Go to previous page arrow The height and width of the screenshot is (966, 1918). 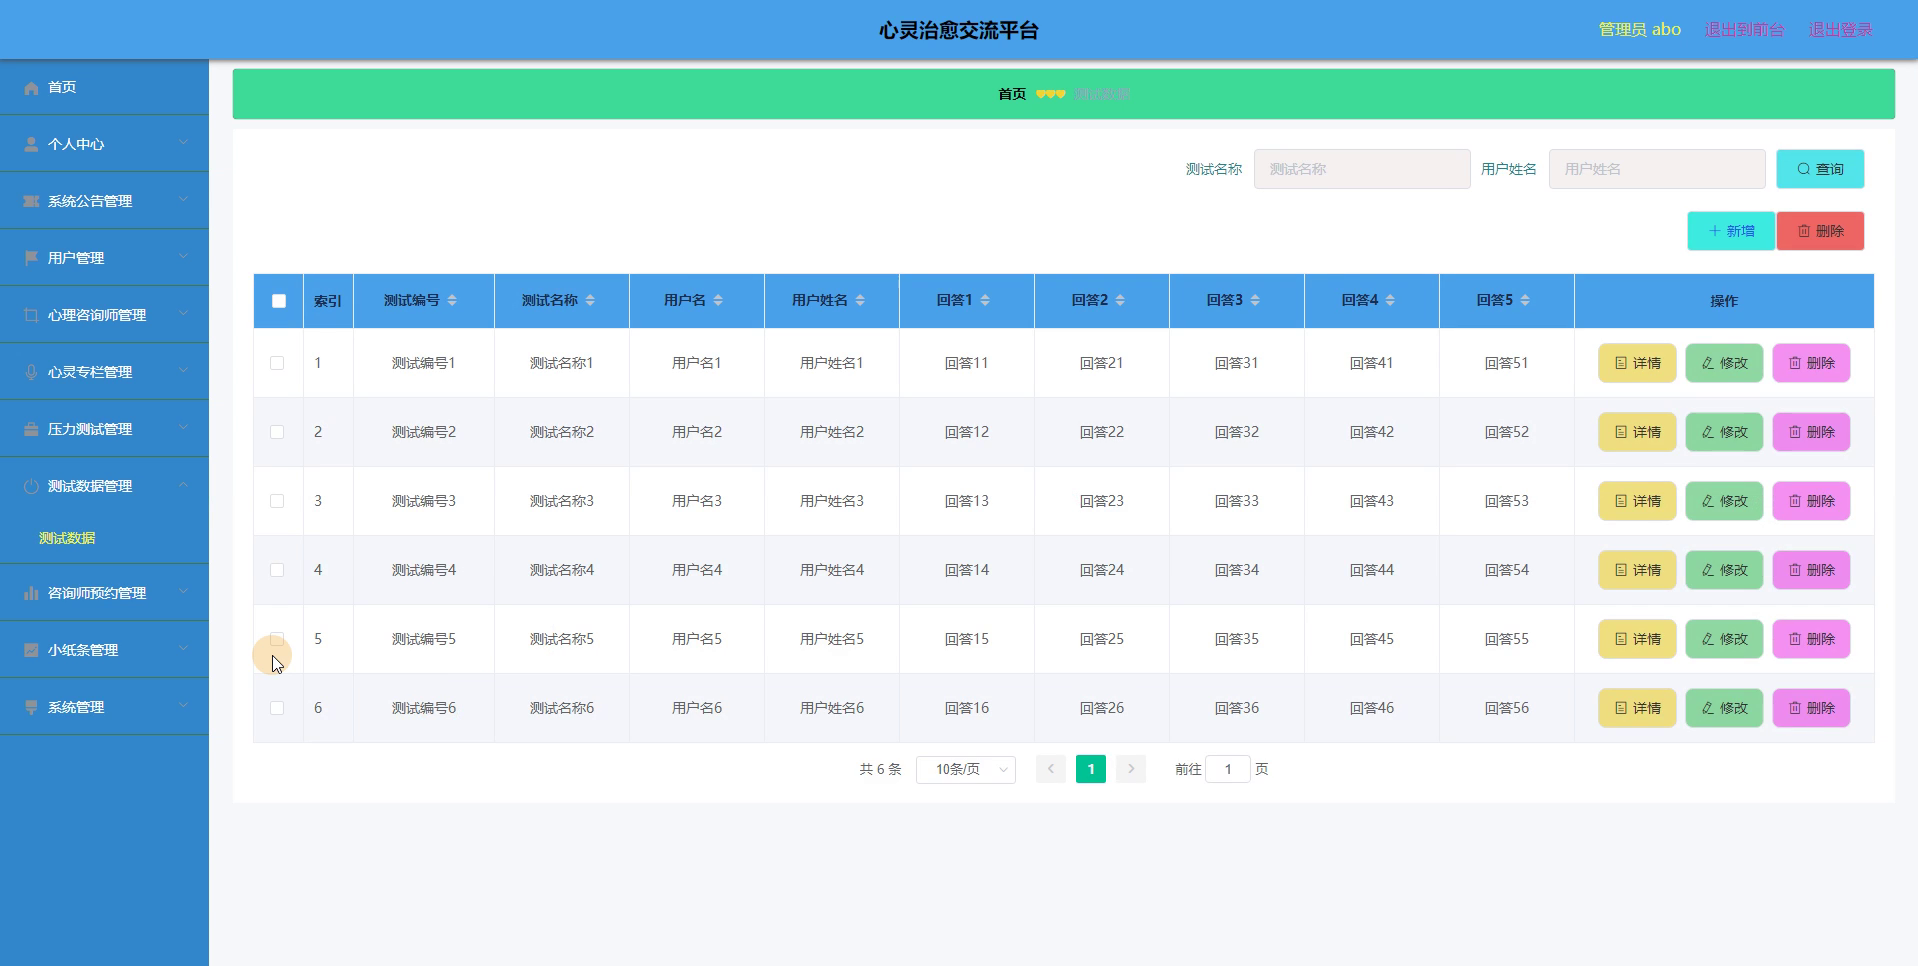tap(1050, 769)
